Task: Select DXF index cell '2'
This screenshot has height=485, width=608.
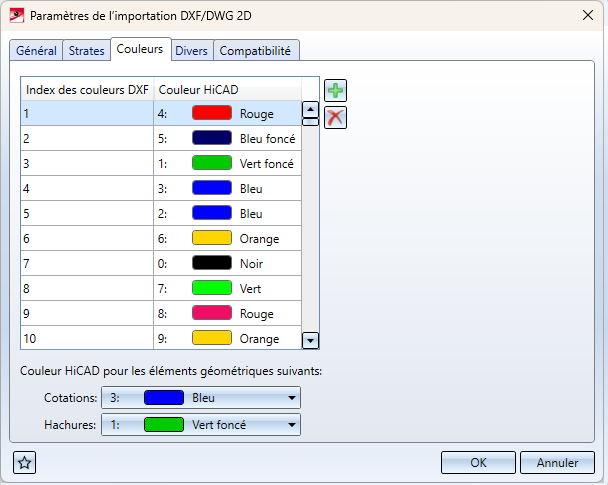Action: pyautogui.click(x=87, y=138)
